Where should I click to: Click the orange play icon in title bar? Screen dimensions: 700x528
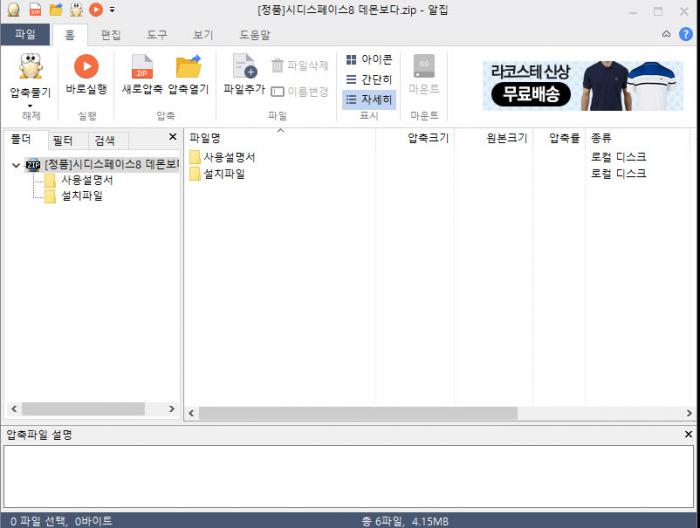point(96,10)
